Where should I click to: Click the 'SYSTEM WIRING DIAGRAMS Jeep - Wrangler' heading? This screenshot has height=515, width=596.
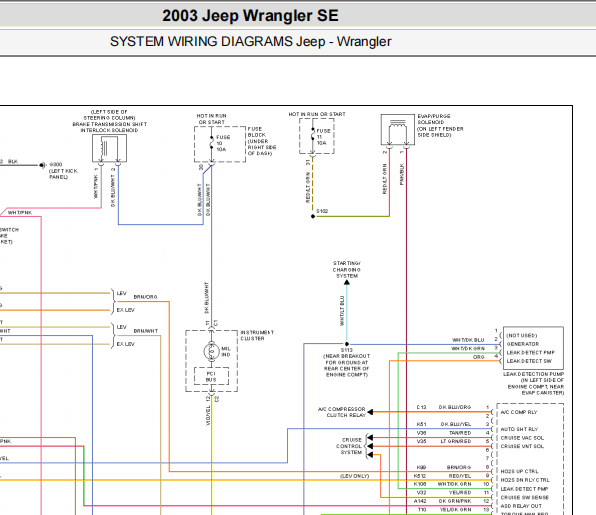tap(250, 41)
